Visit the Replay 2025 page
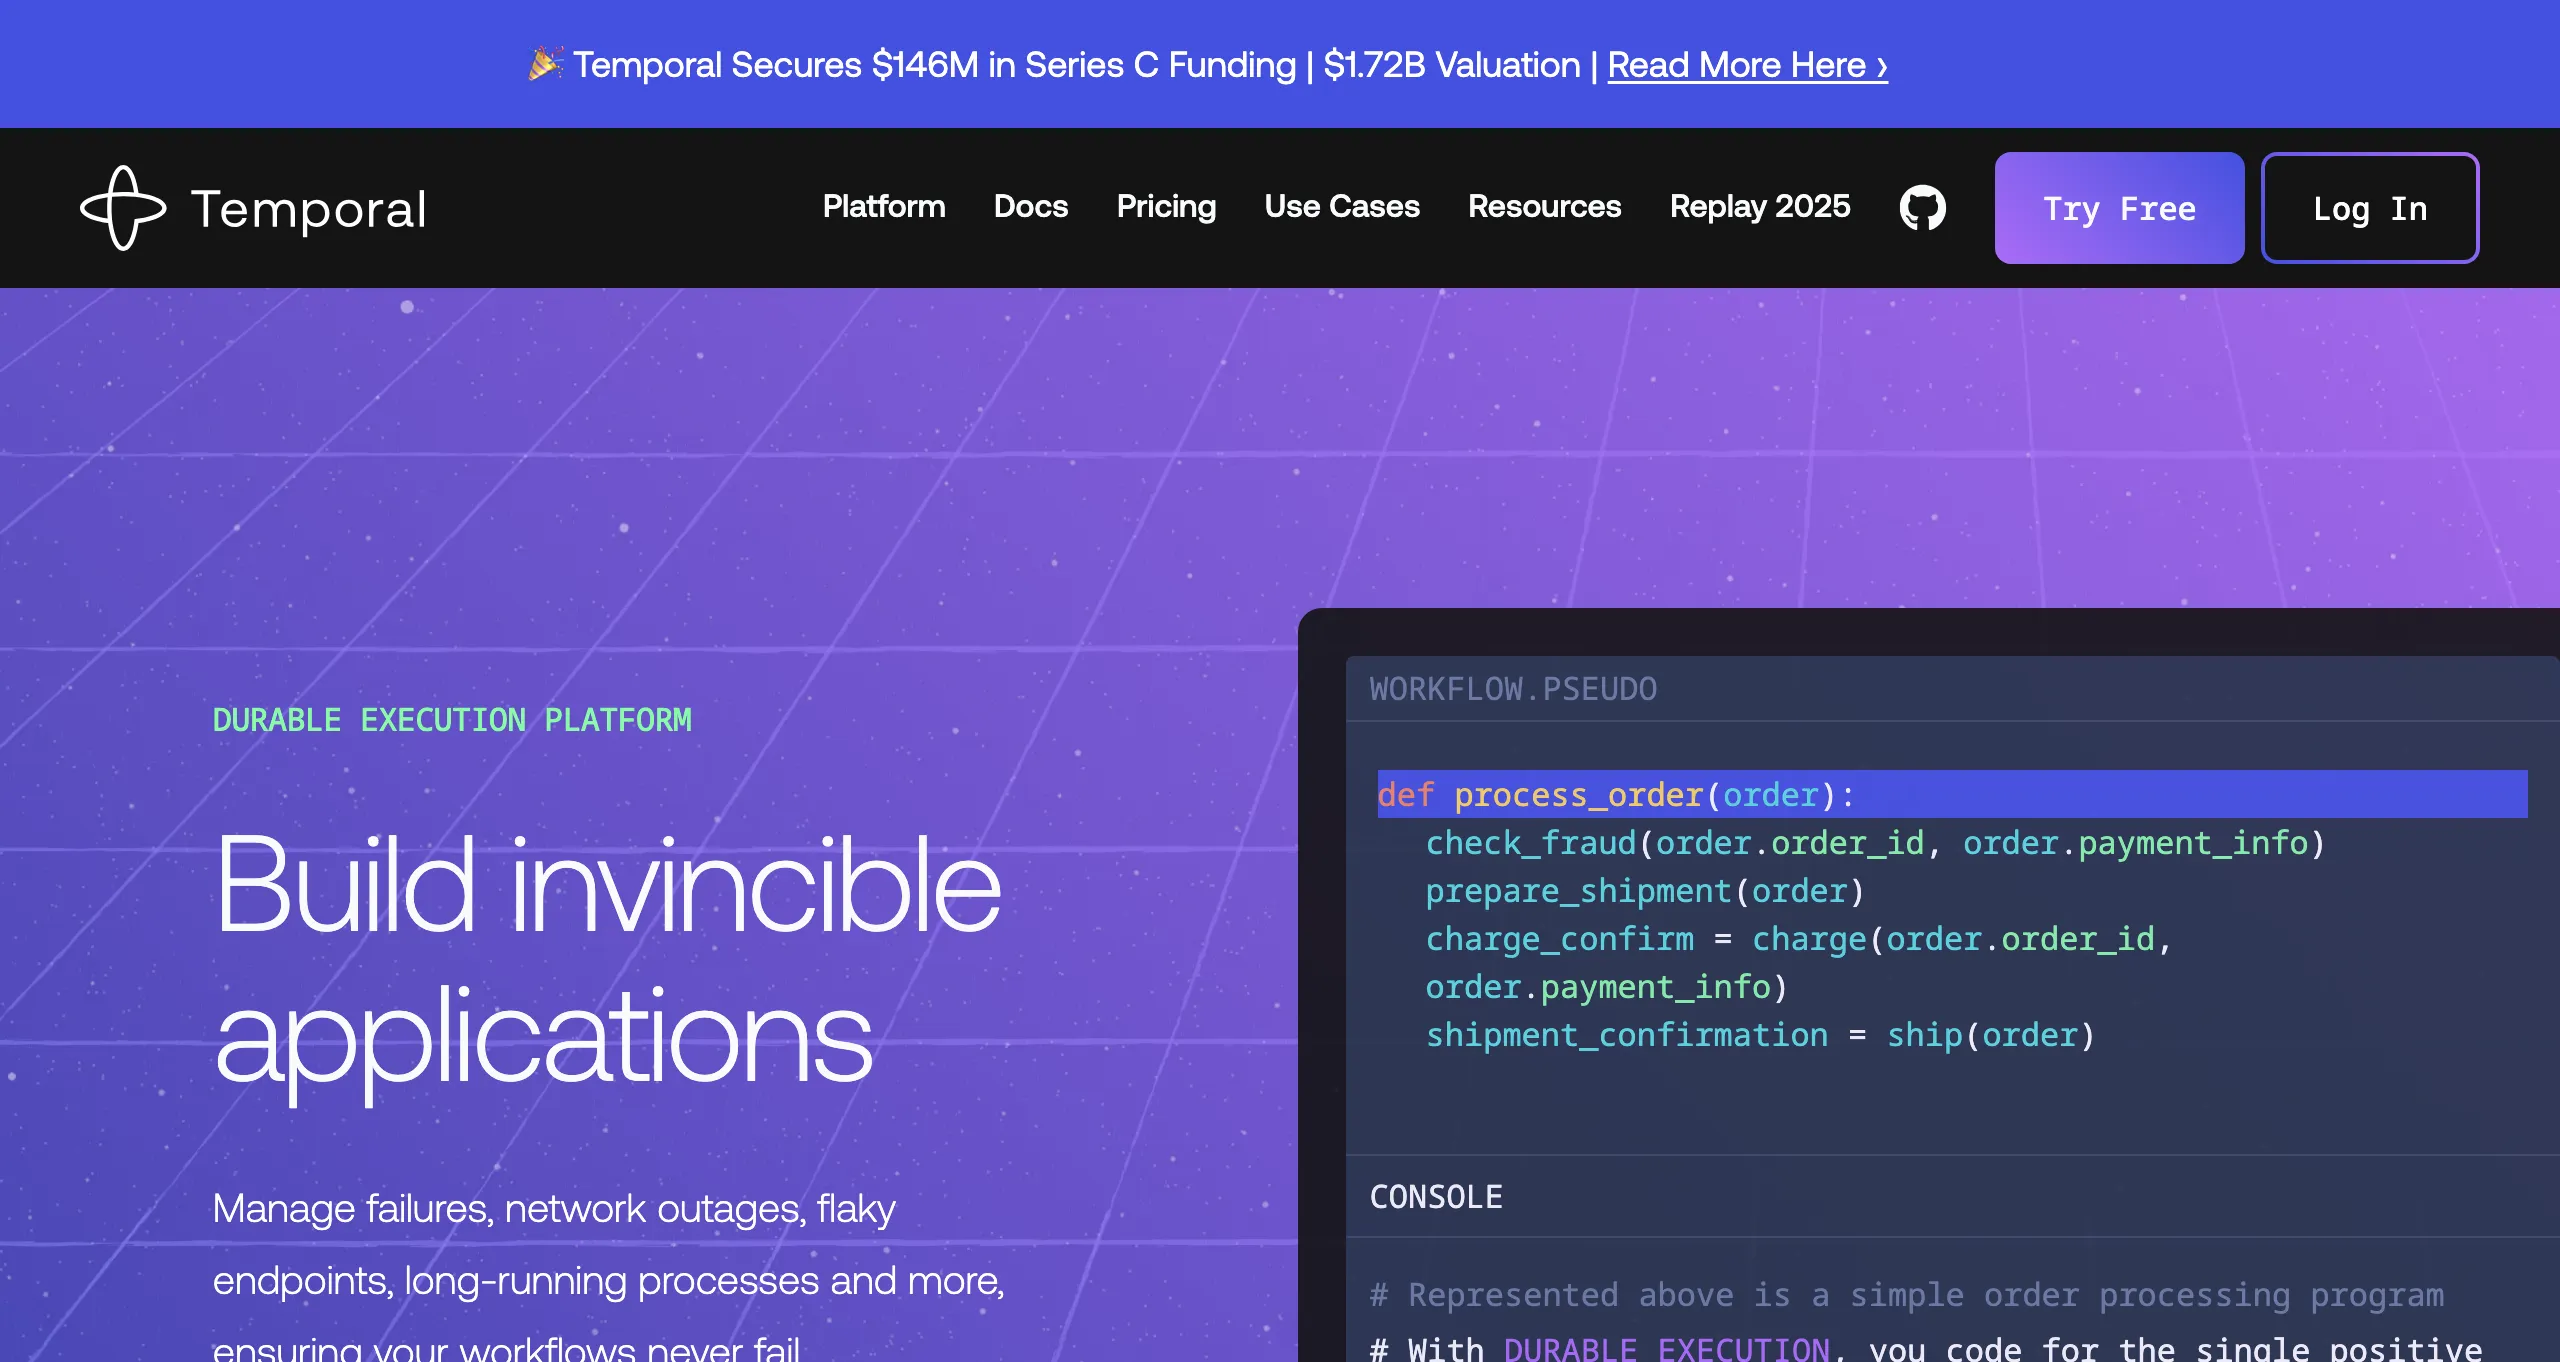Image resolution: width=2560 pixels, height=1362 pixels. click(x=1760, y=206)
